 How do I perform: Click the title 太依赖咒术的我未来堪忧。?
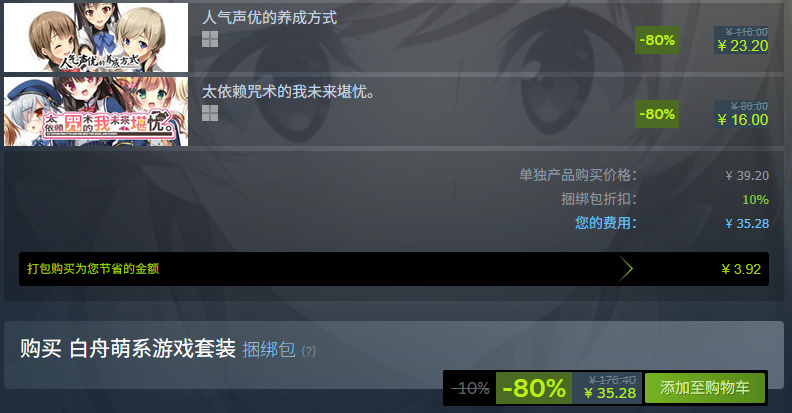pyautogui.click(x=288, y=92)
